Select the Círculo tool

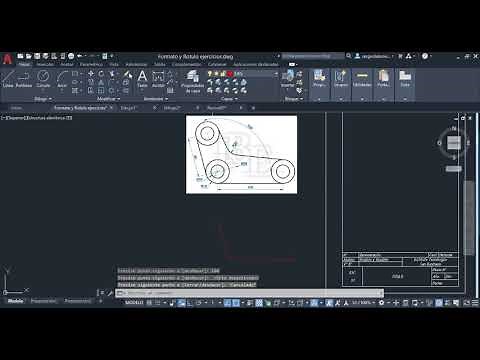click(43, 79)
